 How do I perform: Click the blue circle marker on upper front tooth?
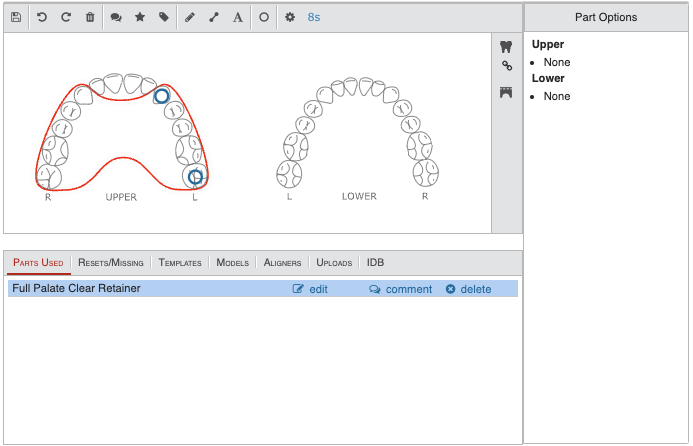[161, 96]
